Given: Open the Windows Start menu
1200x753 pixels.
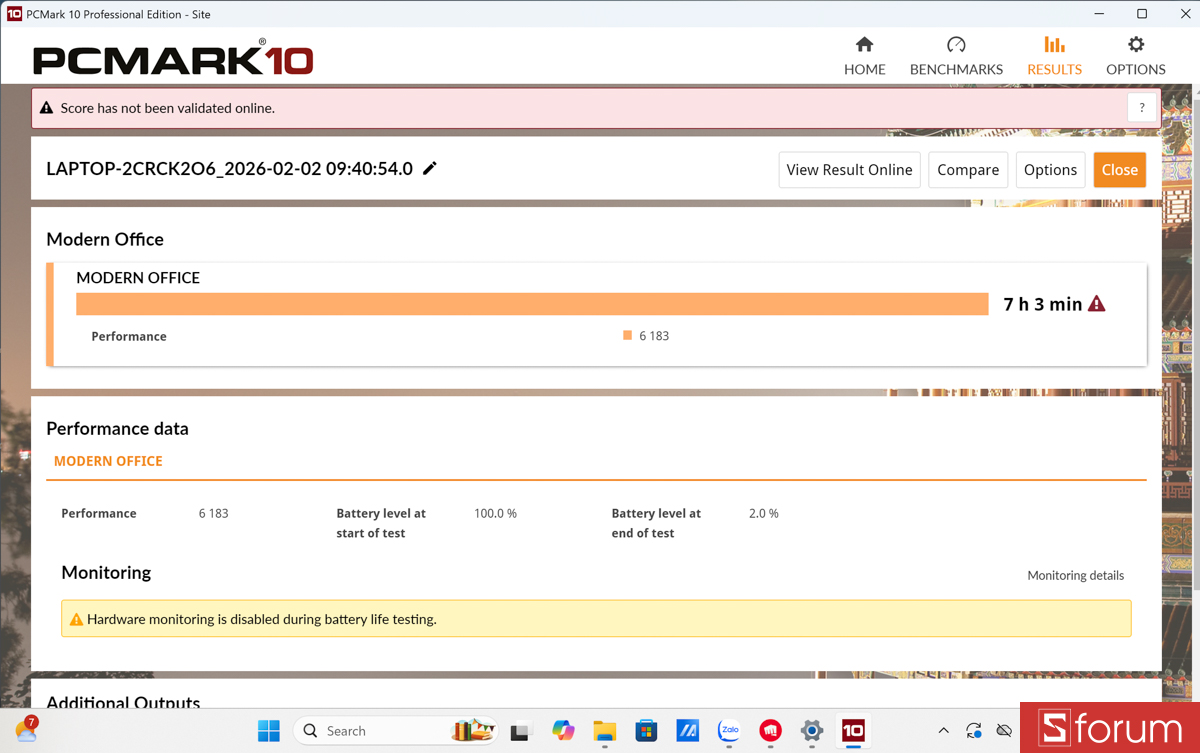Looking at the screenshot, I should pyautogui.click(x=269, y=731).
